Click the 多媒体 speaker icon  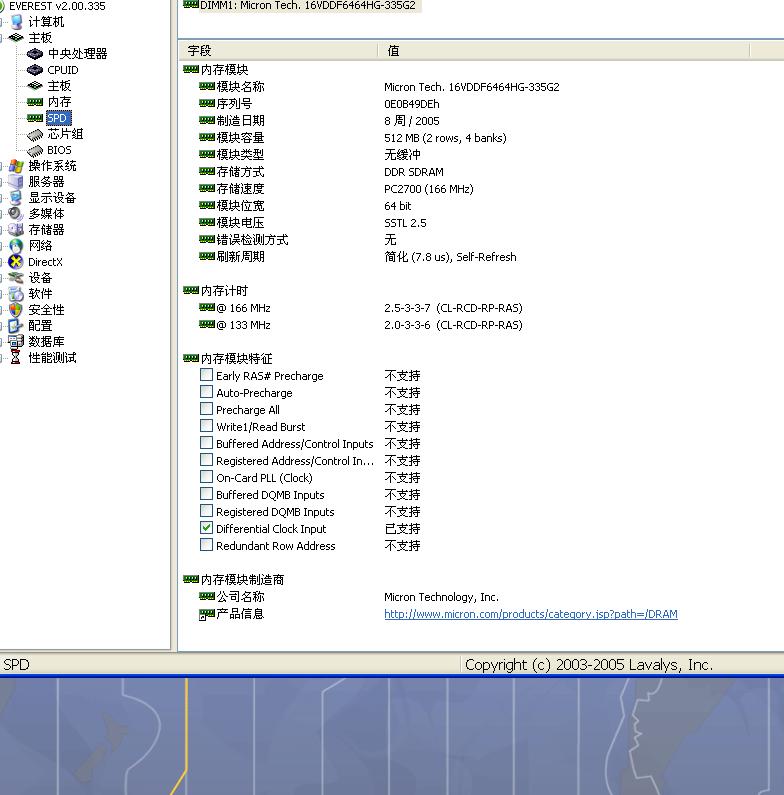click(x=16, y=214)
